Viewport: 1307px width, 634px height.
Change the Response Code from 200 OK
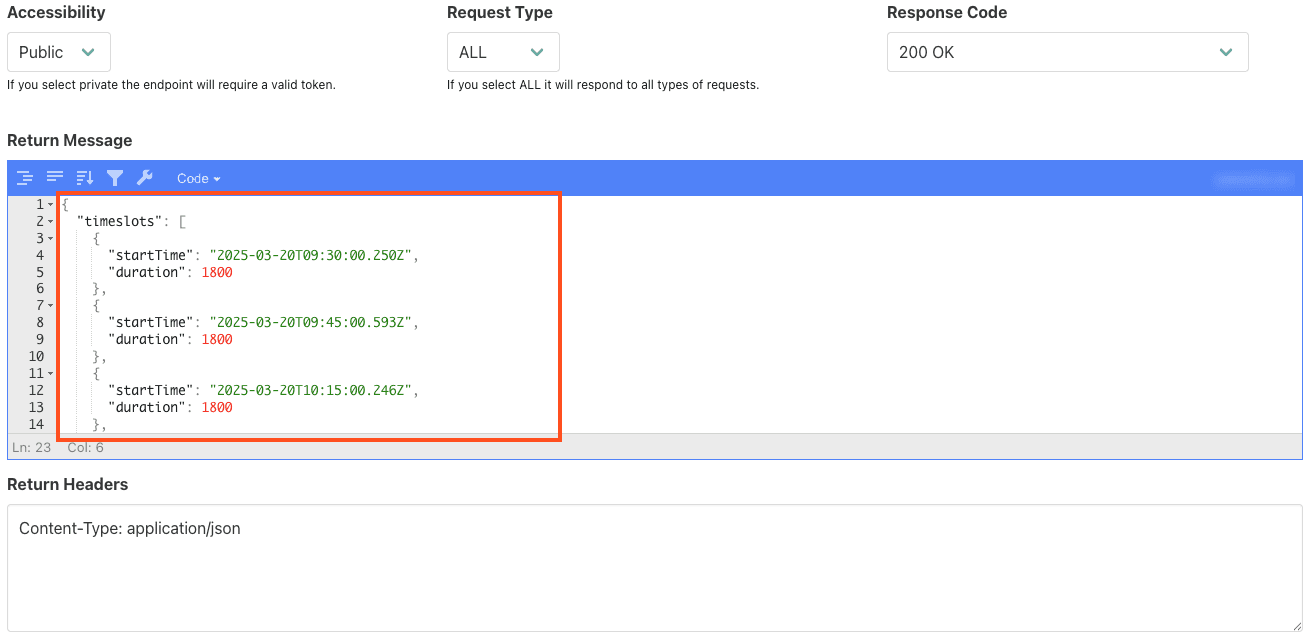tap(1067, 51)
